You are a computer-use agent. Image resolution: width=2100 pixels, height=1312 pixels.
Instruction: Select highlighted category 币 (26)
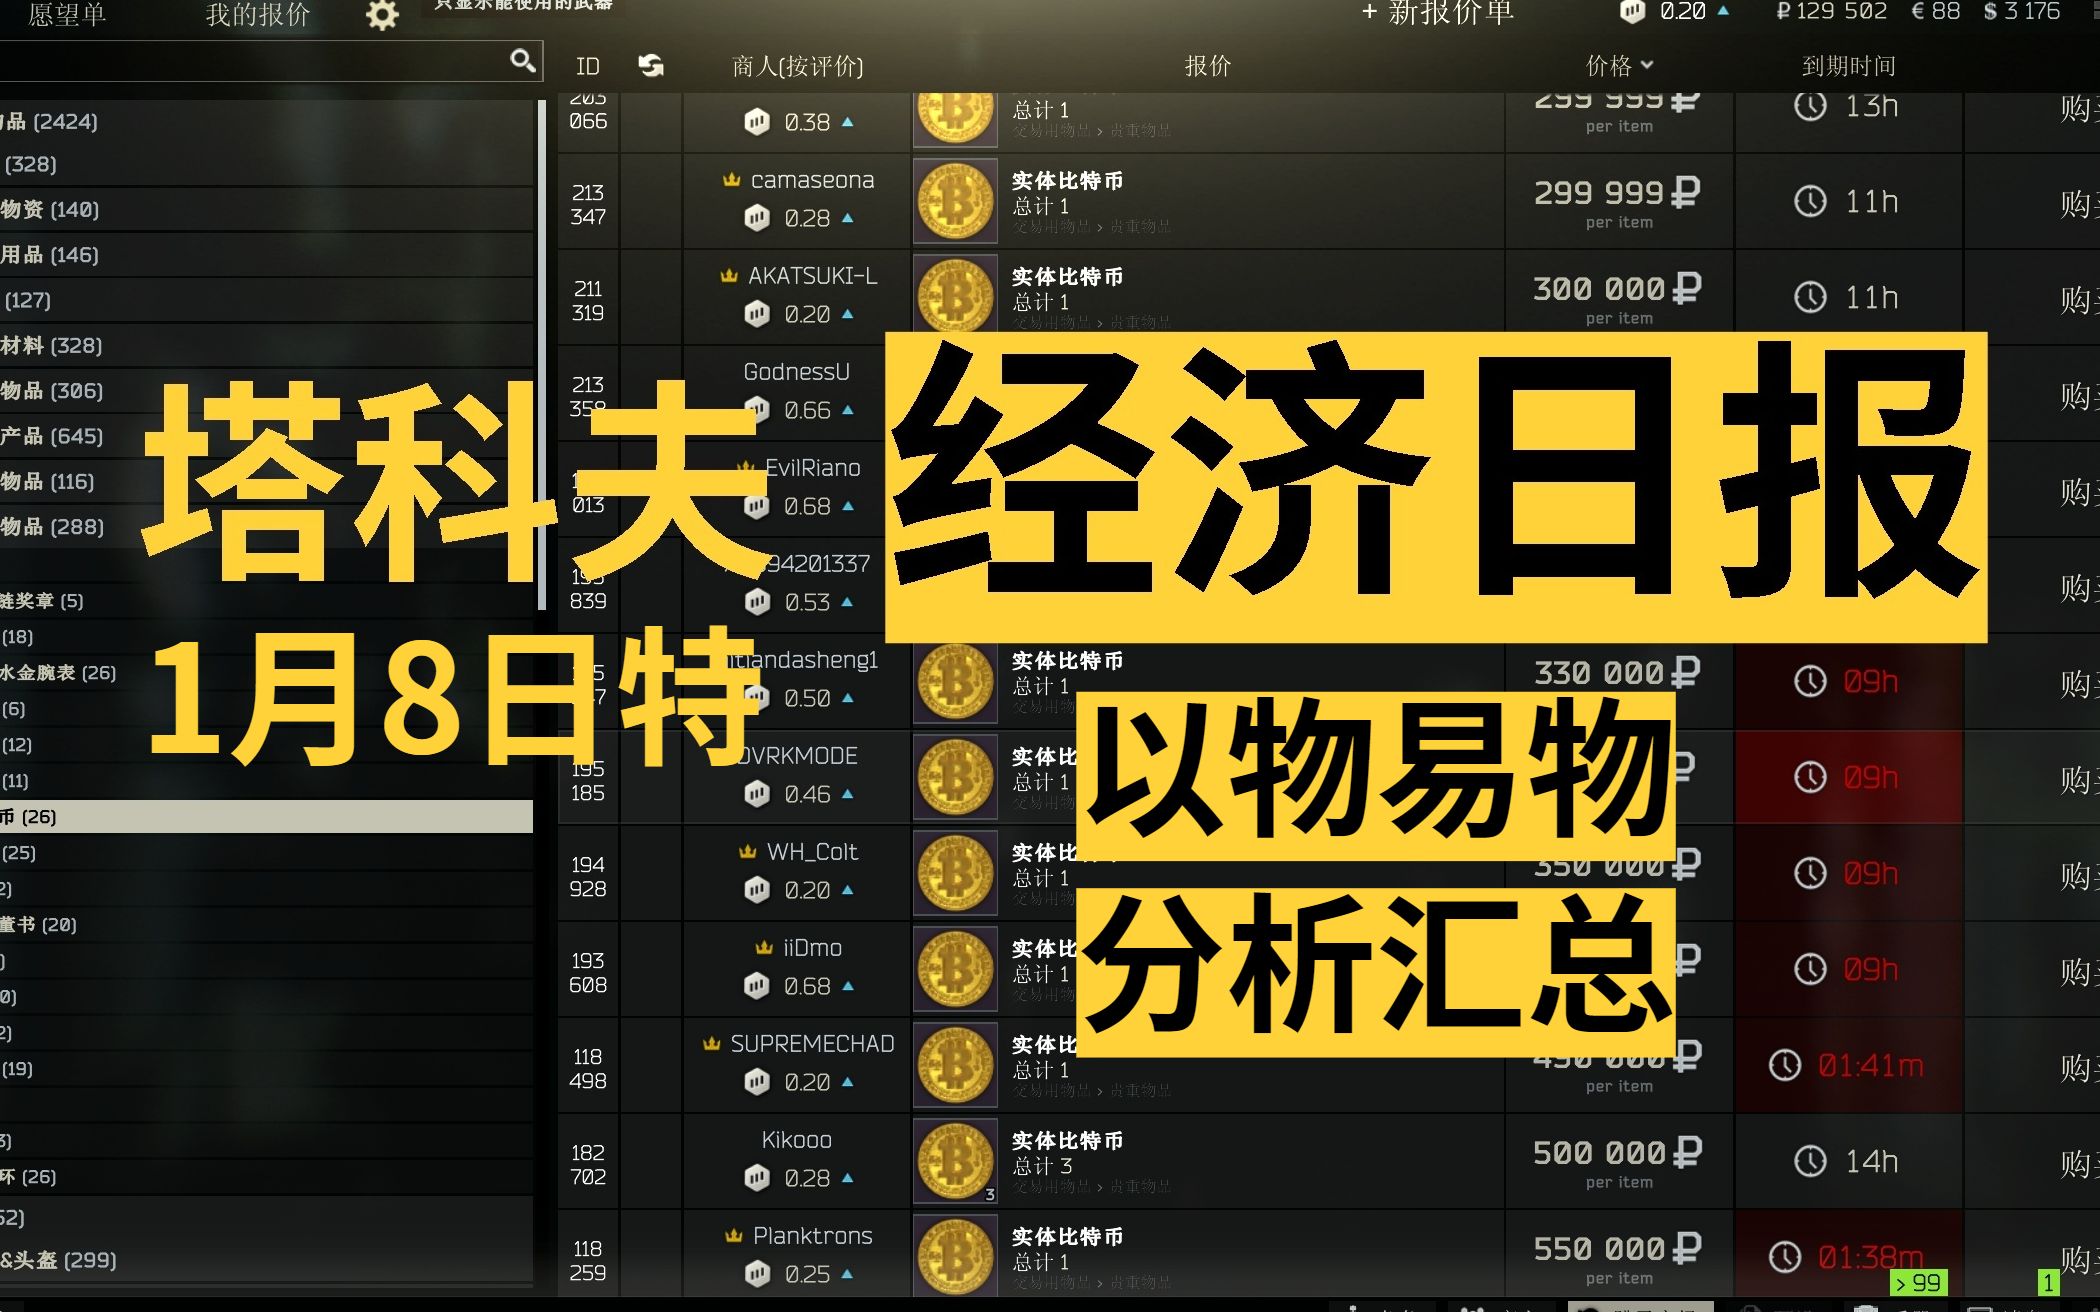pyautogui.click(x=266, y=816)
